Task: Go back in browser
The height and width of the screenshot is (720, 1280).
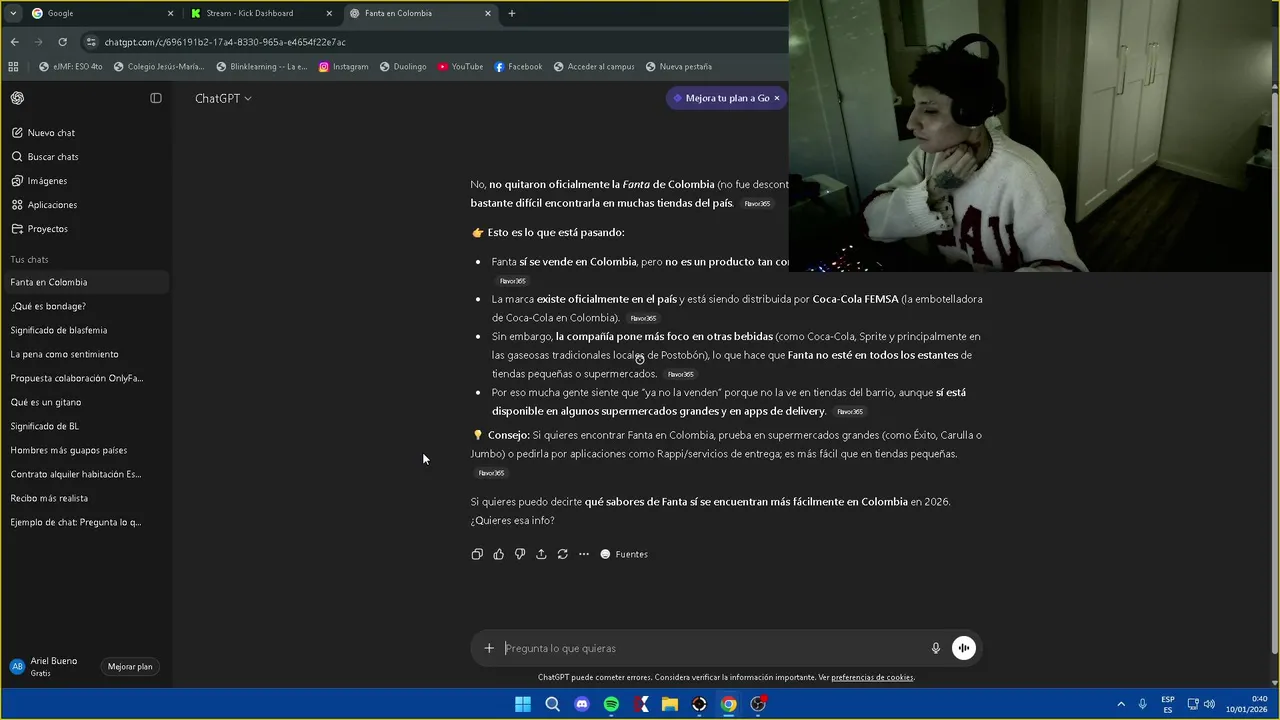Action: point(14,42)
